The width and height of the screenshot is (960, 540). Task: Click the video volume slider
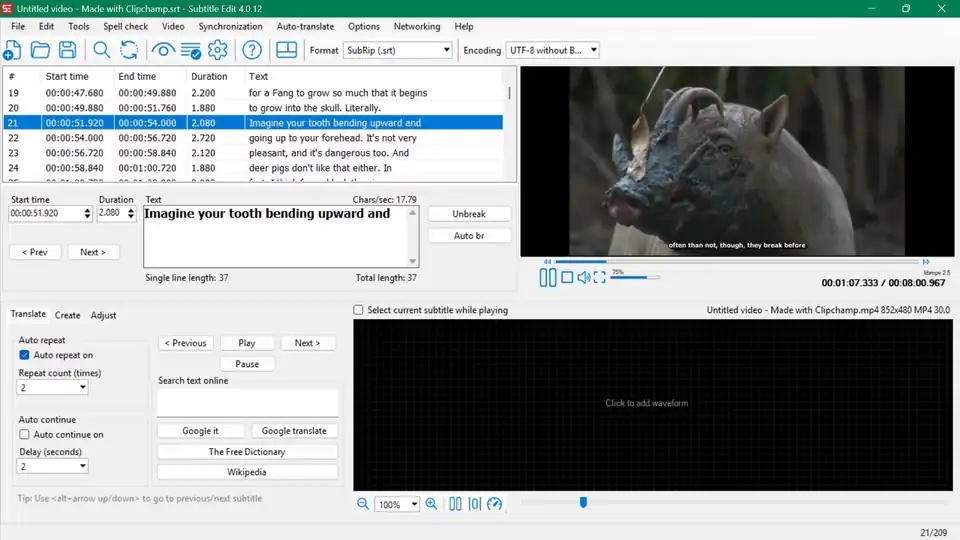coord(635,277)
